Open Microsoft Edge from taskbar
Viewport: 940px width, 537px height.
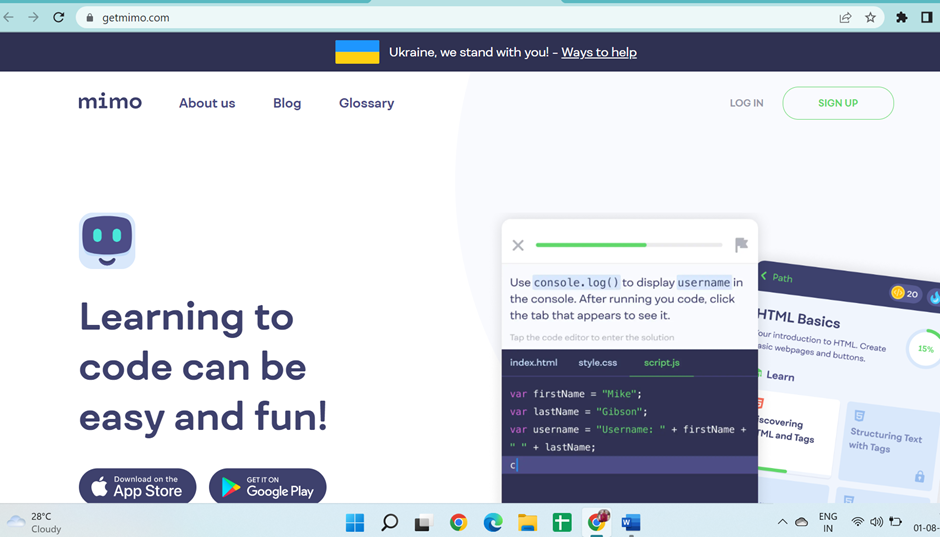pyautogui.click(x=493, y=523)
